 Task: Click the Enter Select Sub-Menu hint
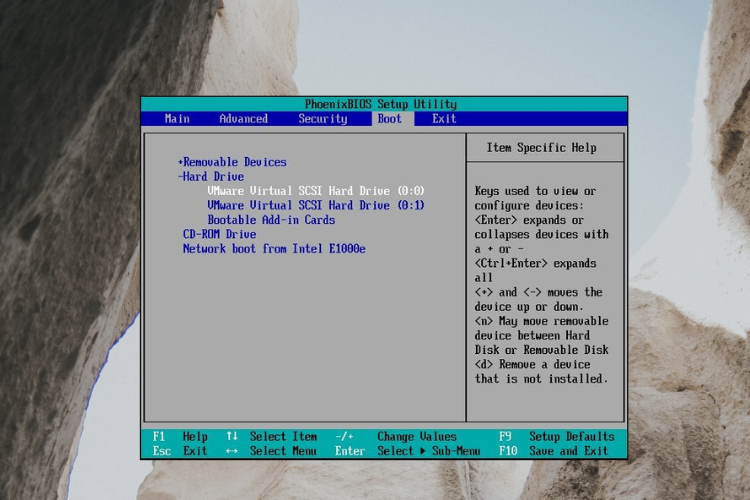point(408,451)
